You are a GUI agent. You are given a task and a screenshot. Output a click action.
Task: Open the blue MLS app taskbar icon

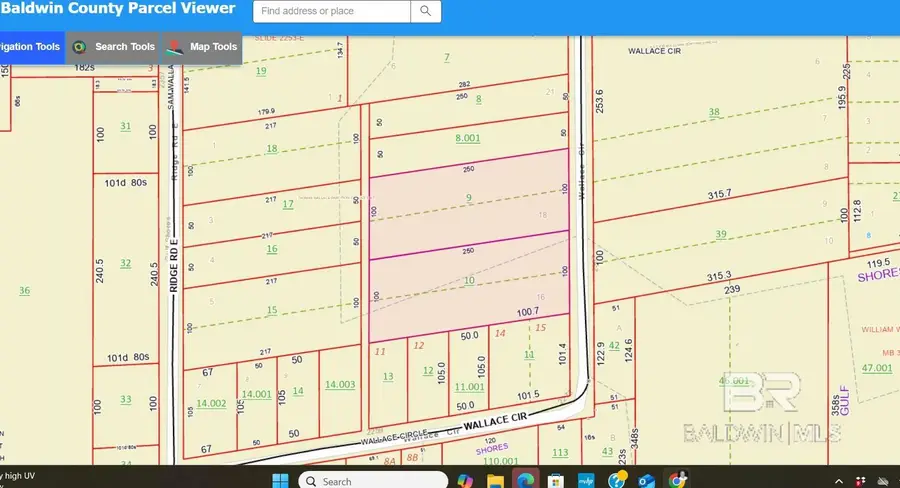click(585, 481)
